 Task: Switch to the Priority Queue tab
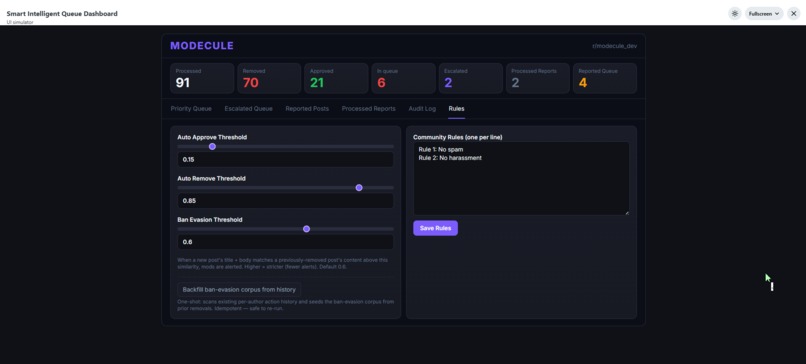pos(191,108)
